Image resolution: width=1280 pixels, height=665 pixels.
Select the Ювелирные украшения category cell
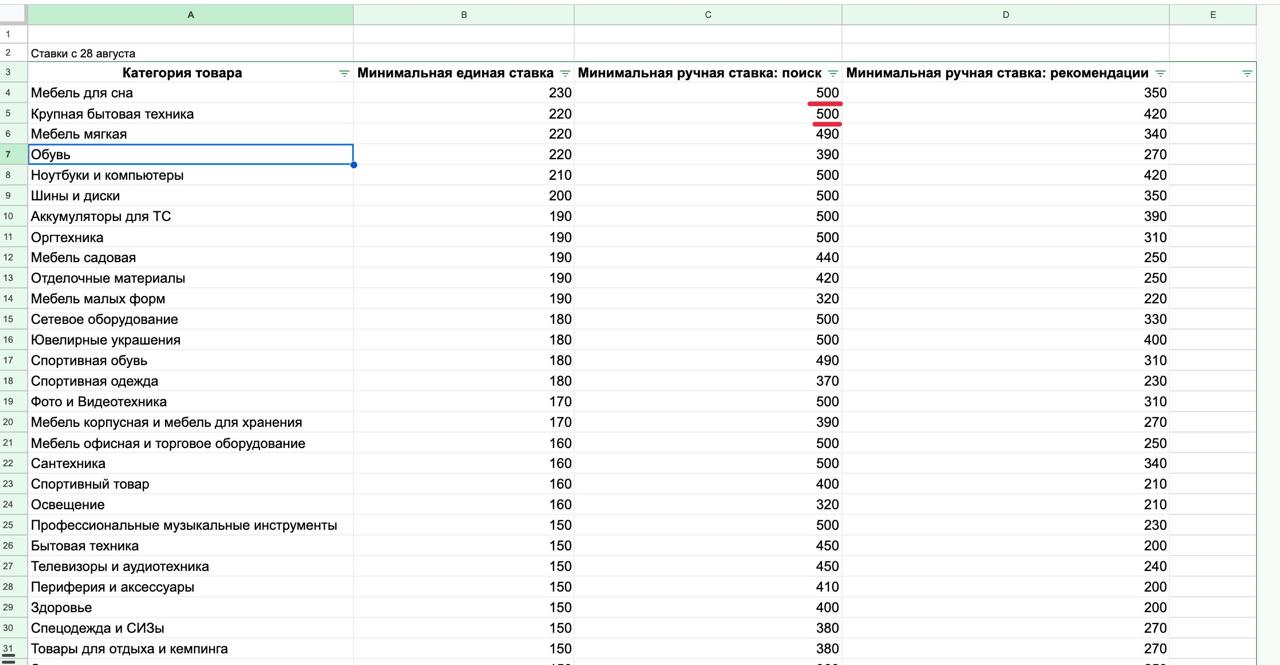click(190, 340)
